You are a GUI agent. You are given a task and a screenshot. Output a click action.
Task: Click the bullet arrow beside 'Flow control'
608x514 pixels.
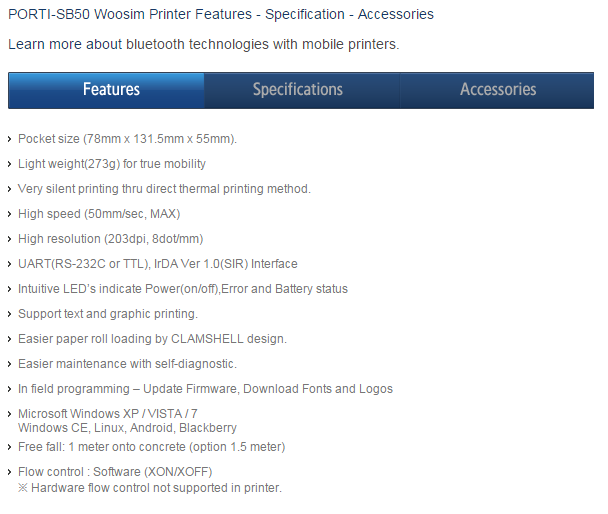(x=10, y=472)
